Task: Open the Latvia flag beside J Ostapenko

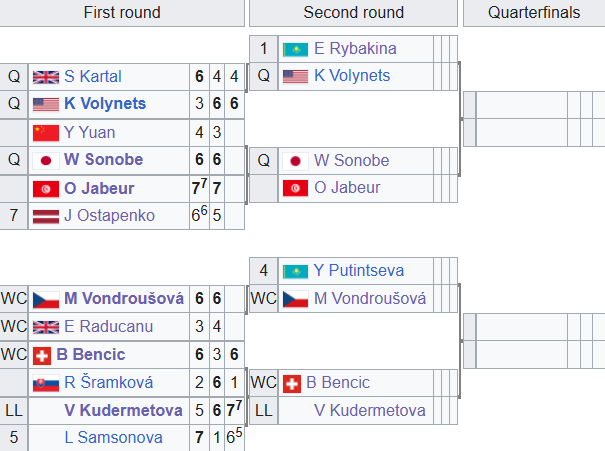Action: coord(46,216)
